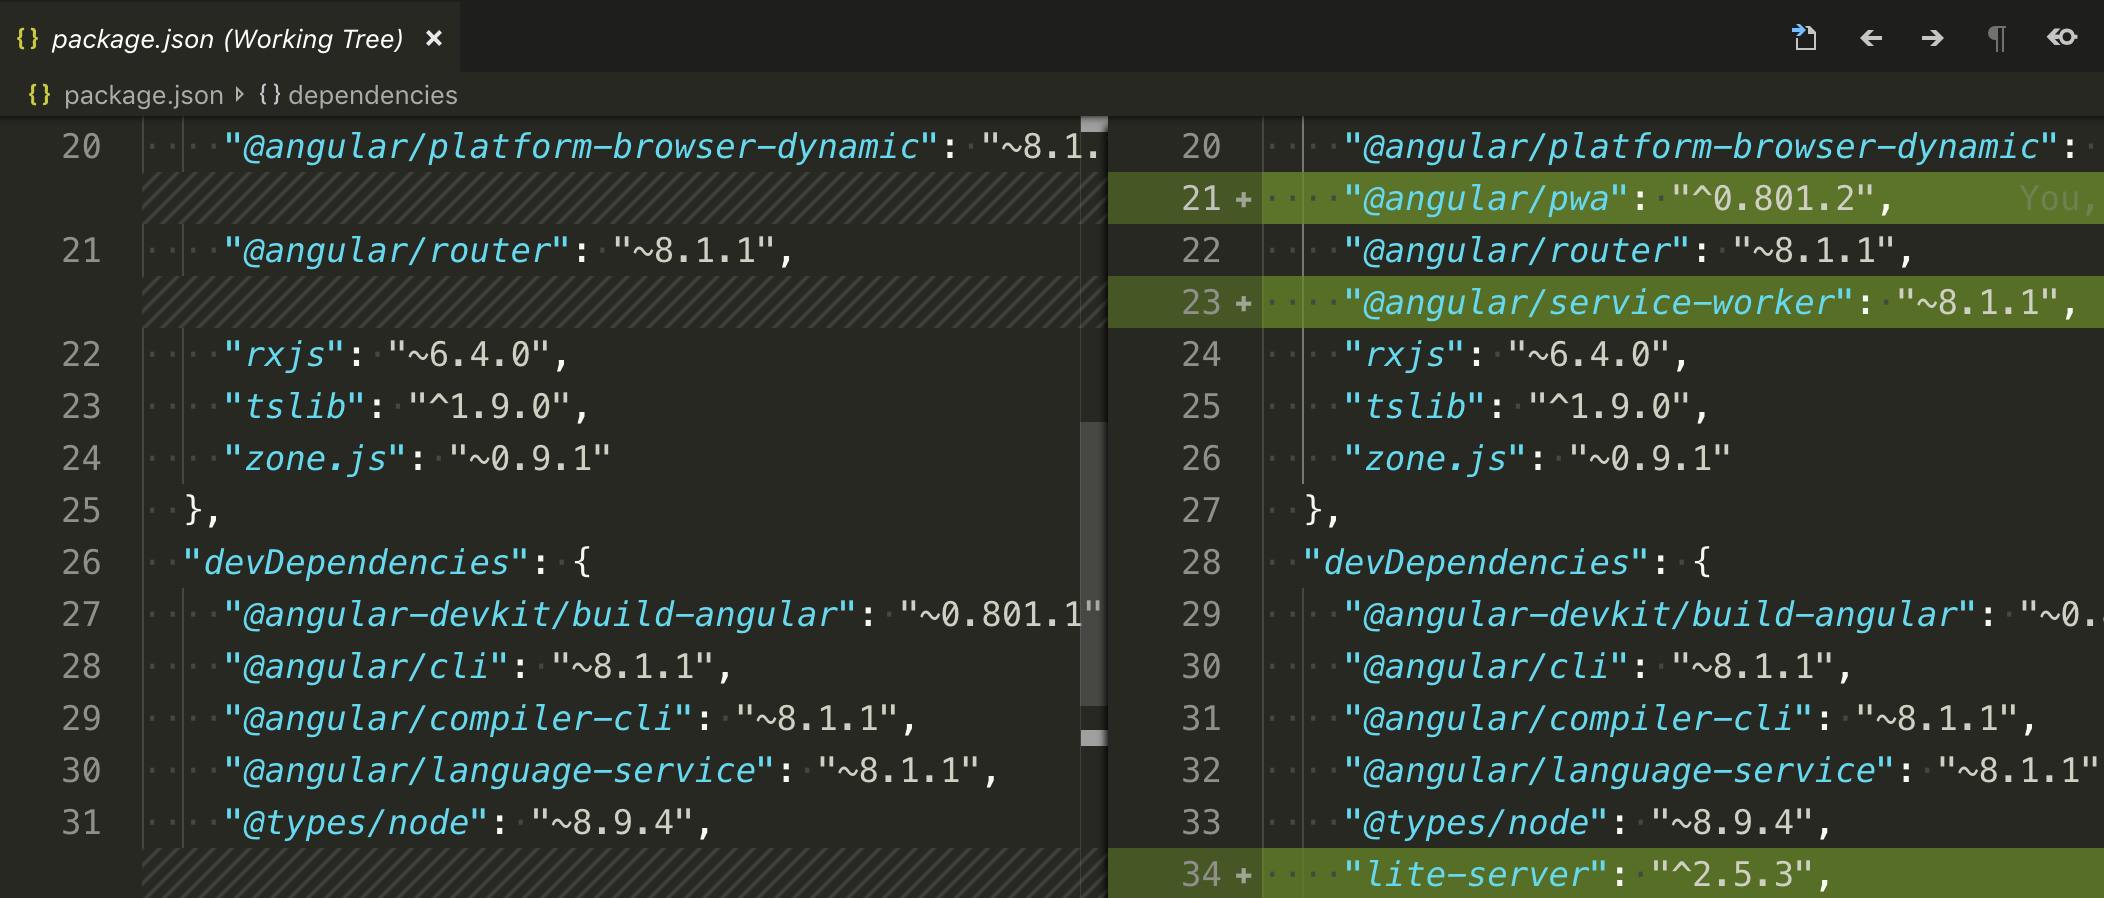Toggle whitespace rendering paragraph icon
The width and height of the screenshot is (2104, 898).
[1996, 38]
